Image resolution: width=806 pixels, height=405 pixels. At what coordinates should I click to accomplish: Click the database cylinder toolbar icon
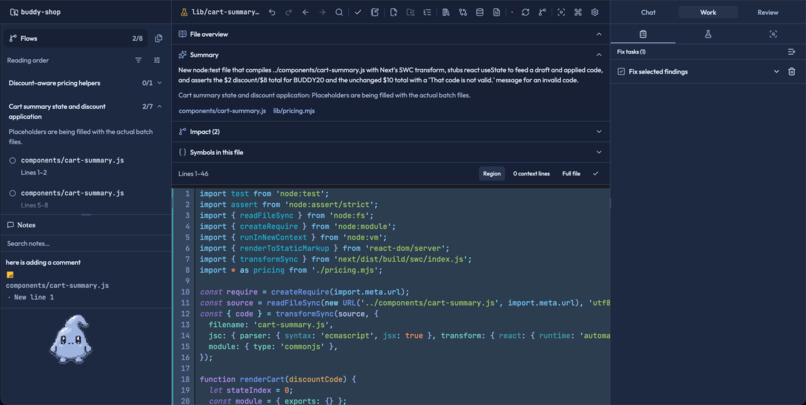click(480, 12)
